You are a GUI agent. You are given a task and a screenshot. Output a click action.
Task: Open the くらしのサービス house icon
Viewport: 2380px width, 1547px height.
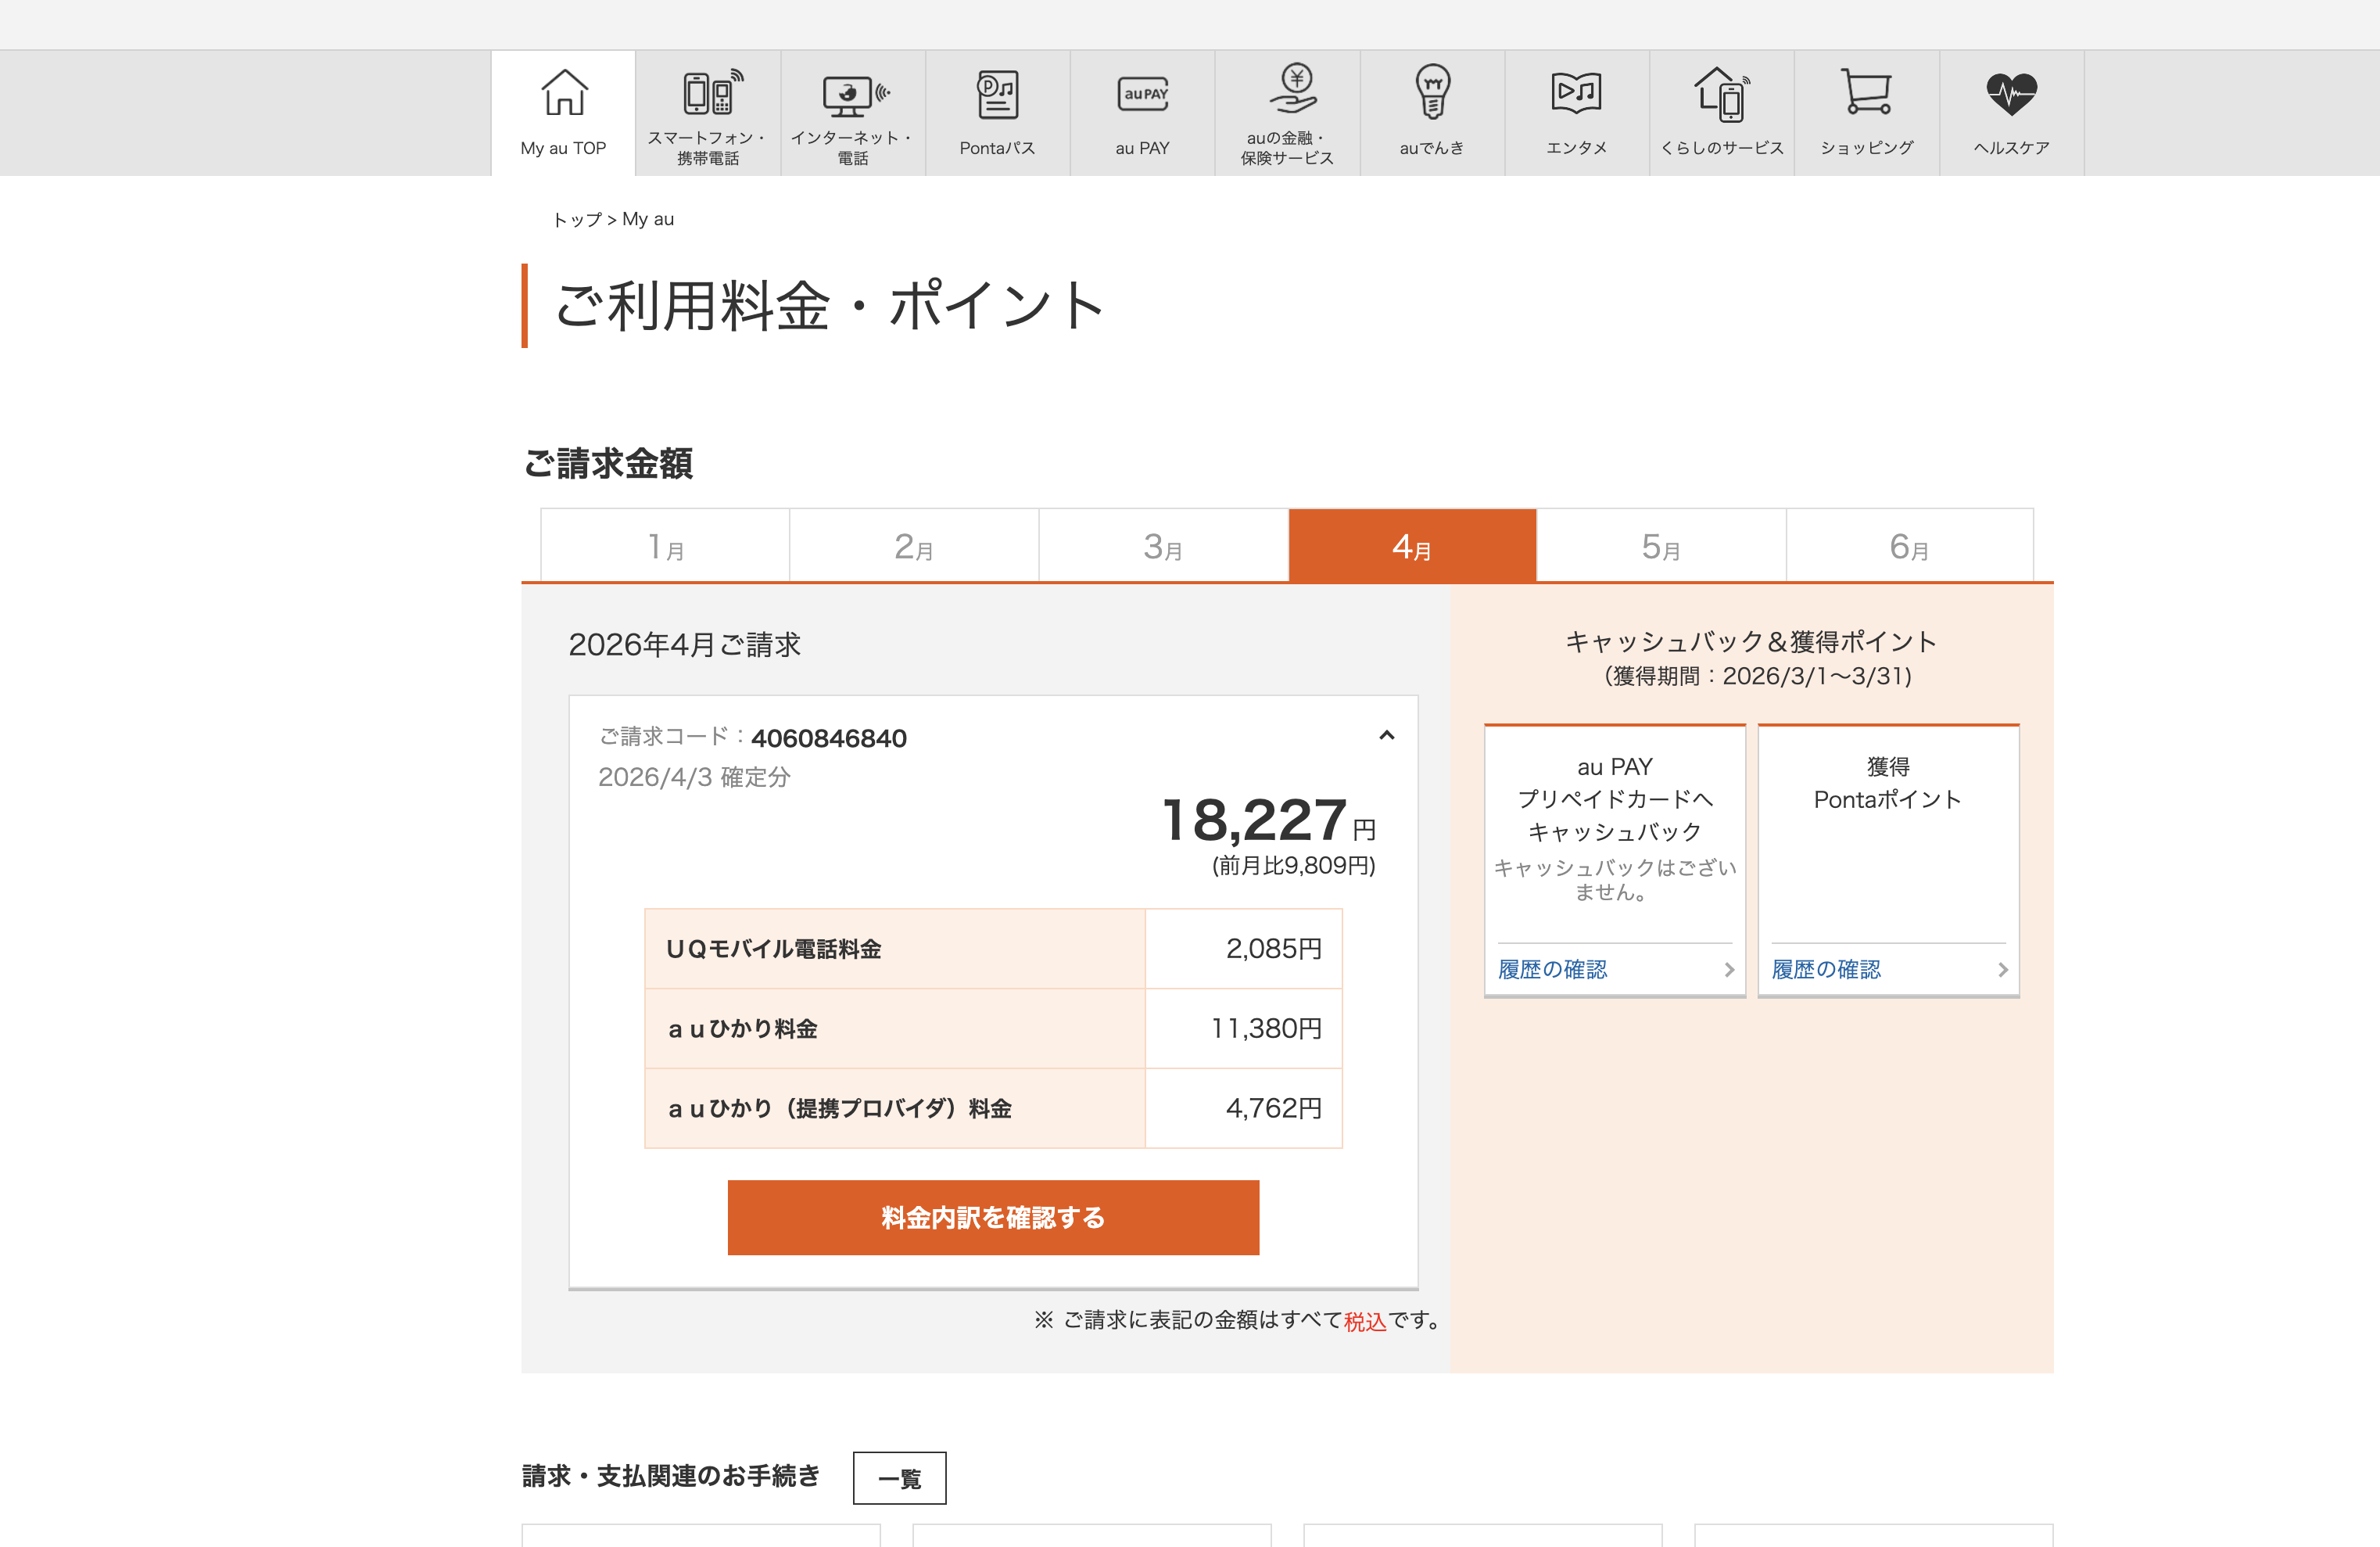pos(1722,94)
